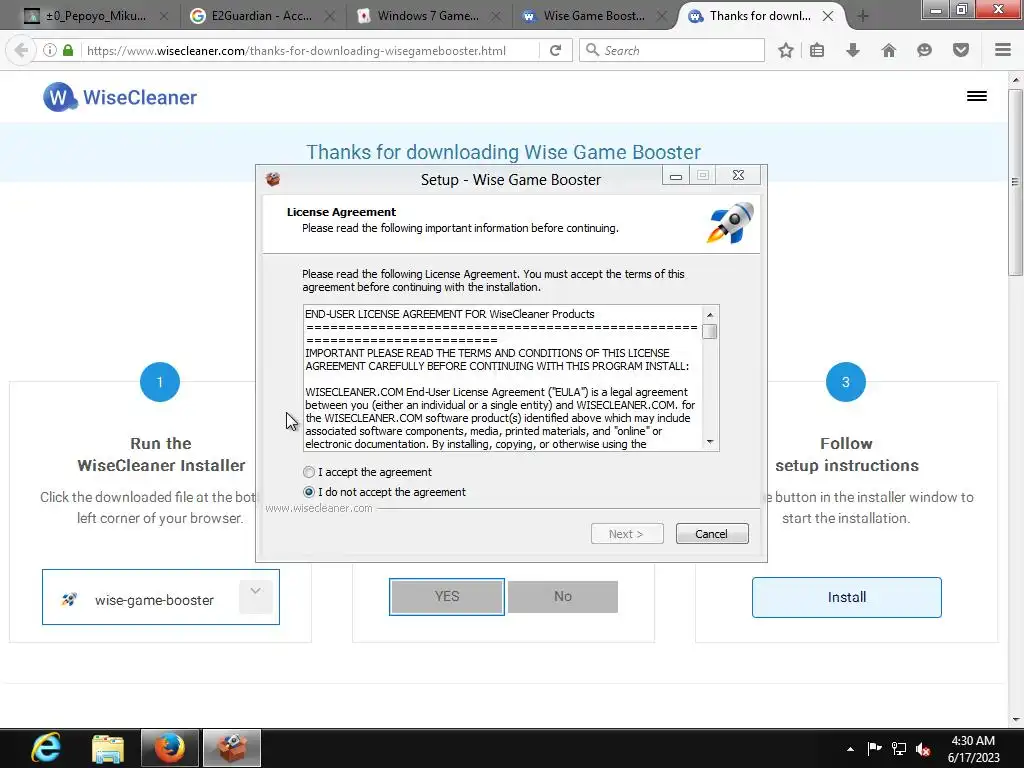Click the smiley chat icon in toolbar
The height and width of the screenshot is (768, 1024).
[924, 50]
